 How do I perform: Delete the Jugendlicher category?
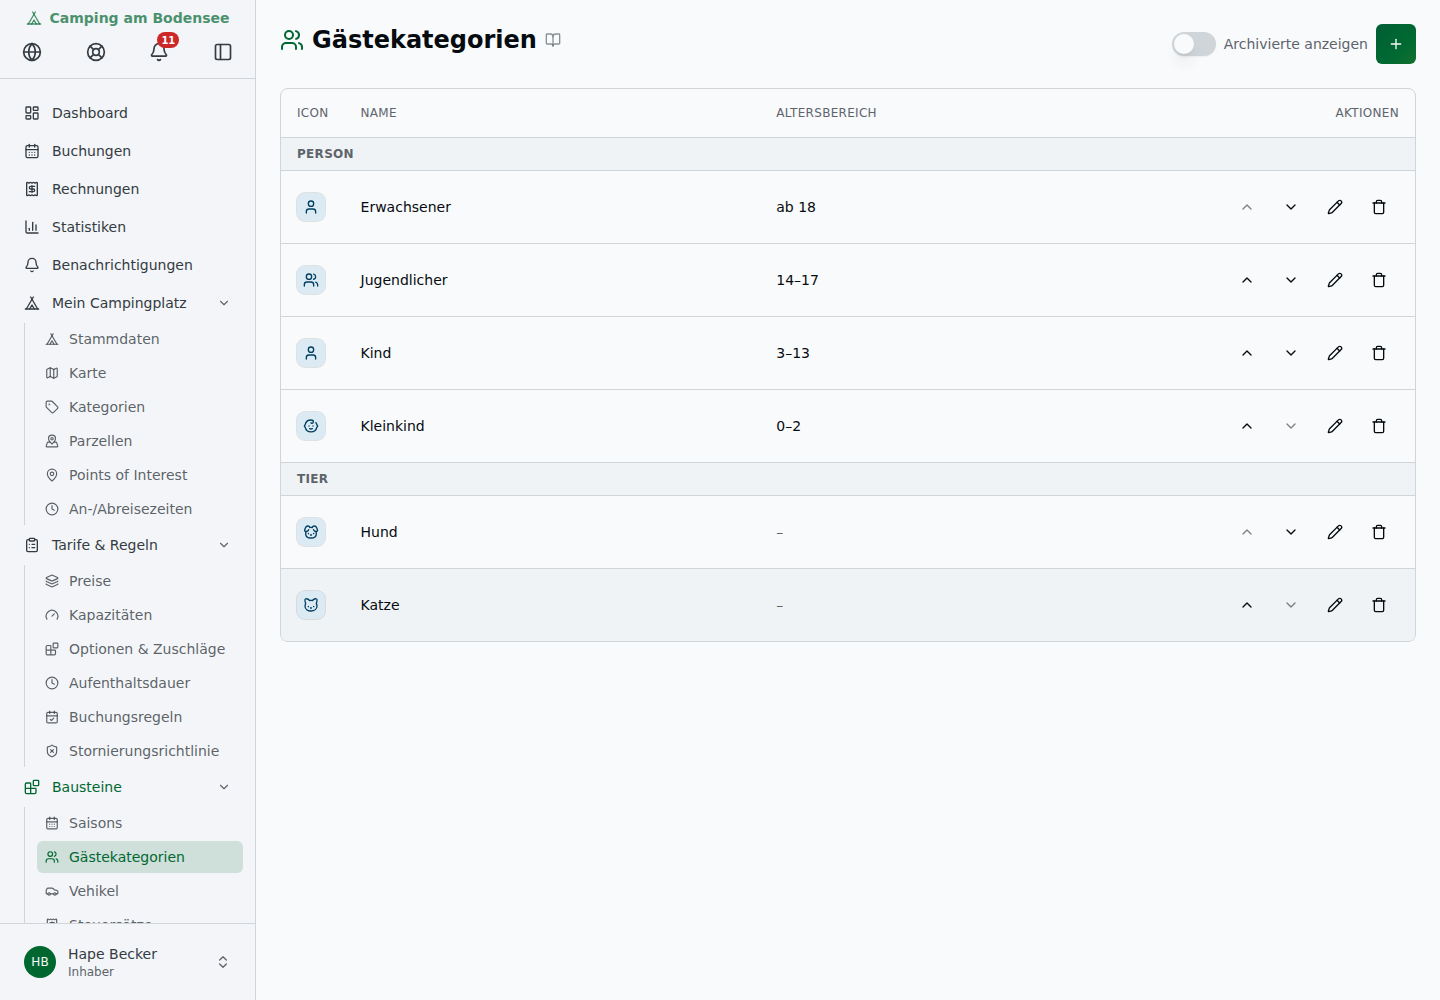pyautogui.click(x=1379, y=280)
